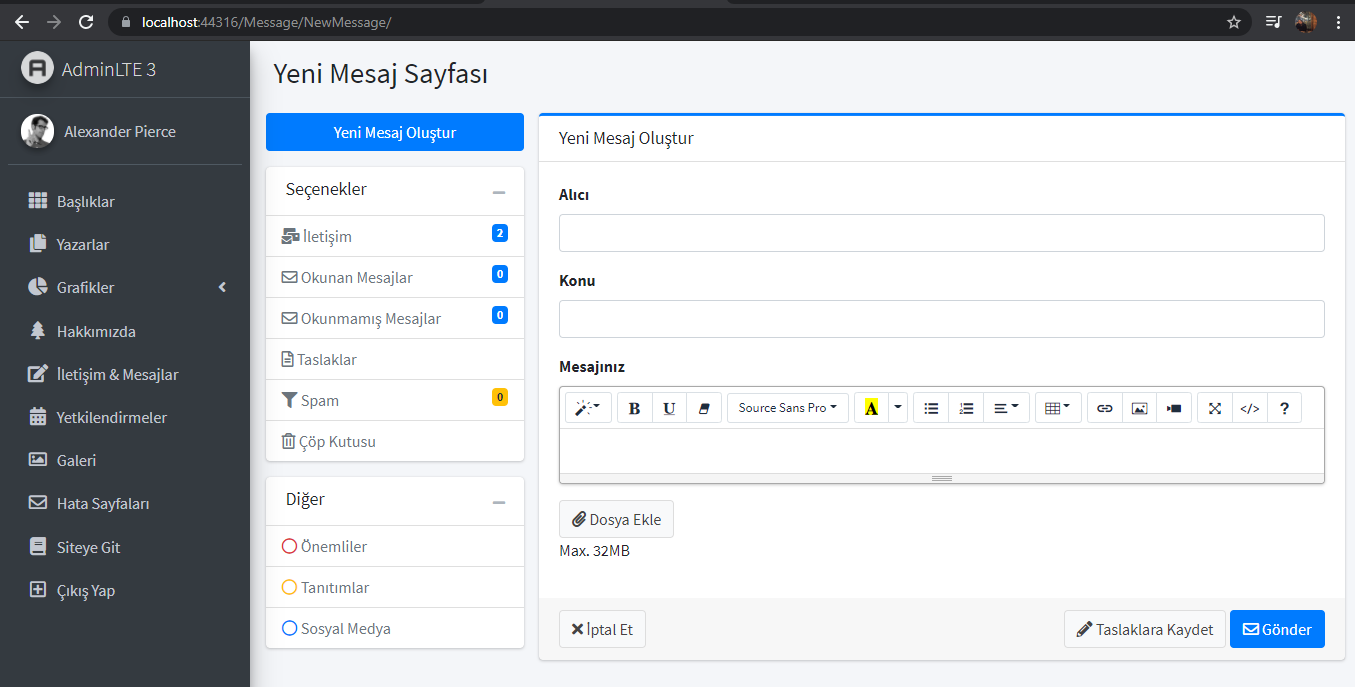Insert an unordered bullet list
Viewport: 1355px width, 687px height.
click(x=930, y=407)
